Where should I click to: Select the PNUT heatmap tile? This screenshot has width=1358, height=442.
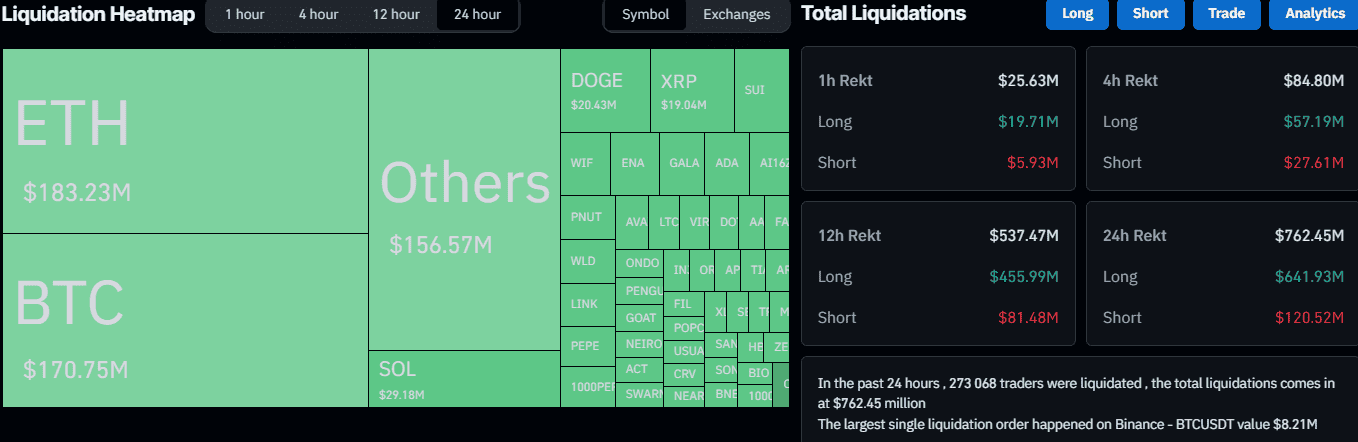(586, 217)
